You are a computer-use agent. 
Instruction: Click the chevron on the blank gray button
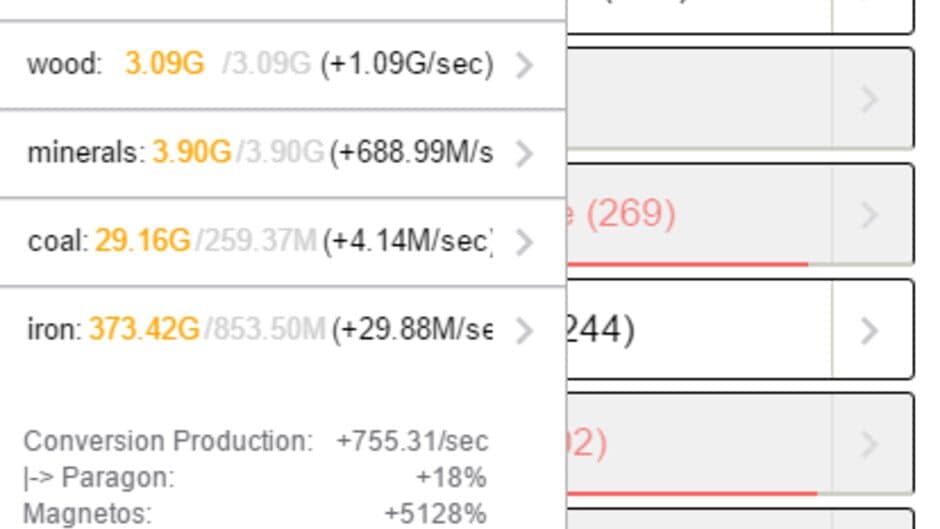pos(869,98)
